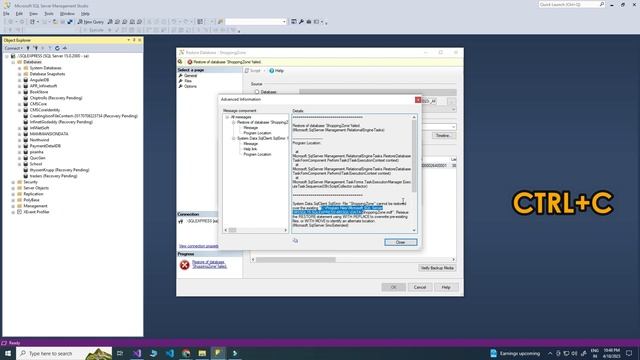This screenshot has width=640, height=360.
Task: Open File Explorer from the taskbar
Action: pos(202,353)
